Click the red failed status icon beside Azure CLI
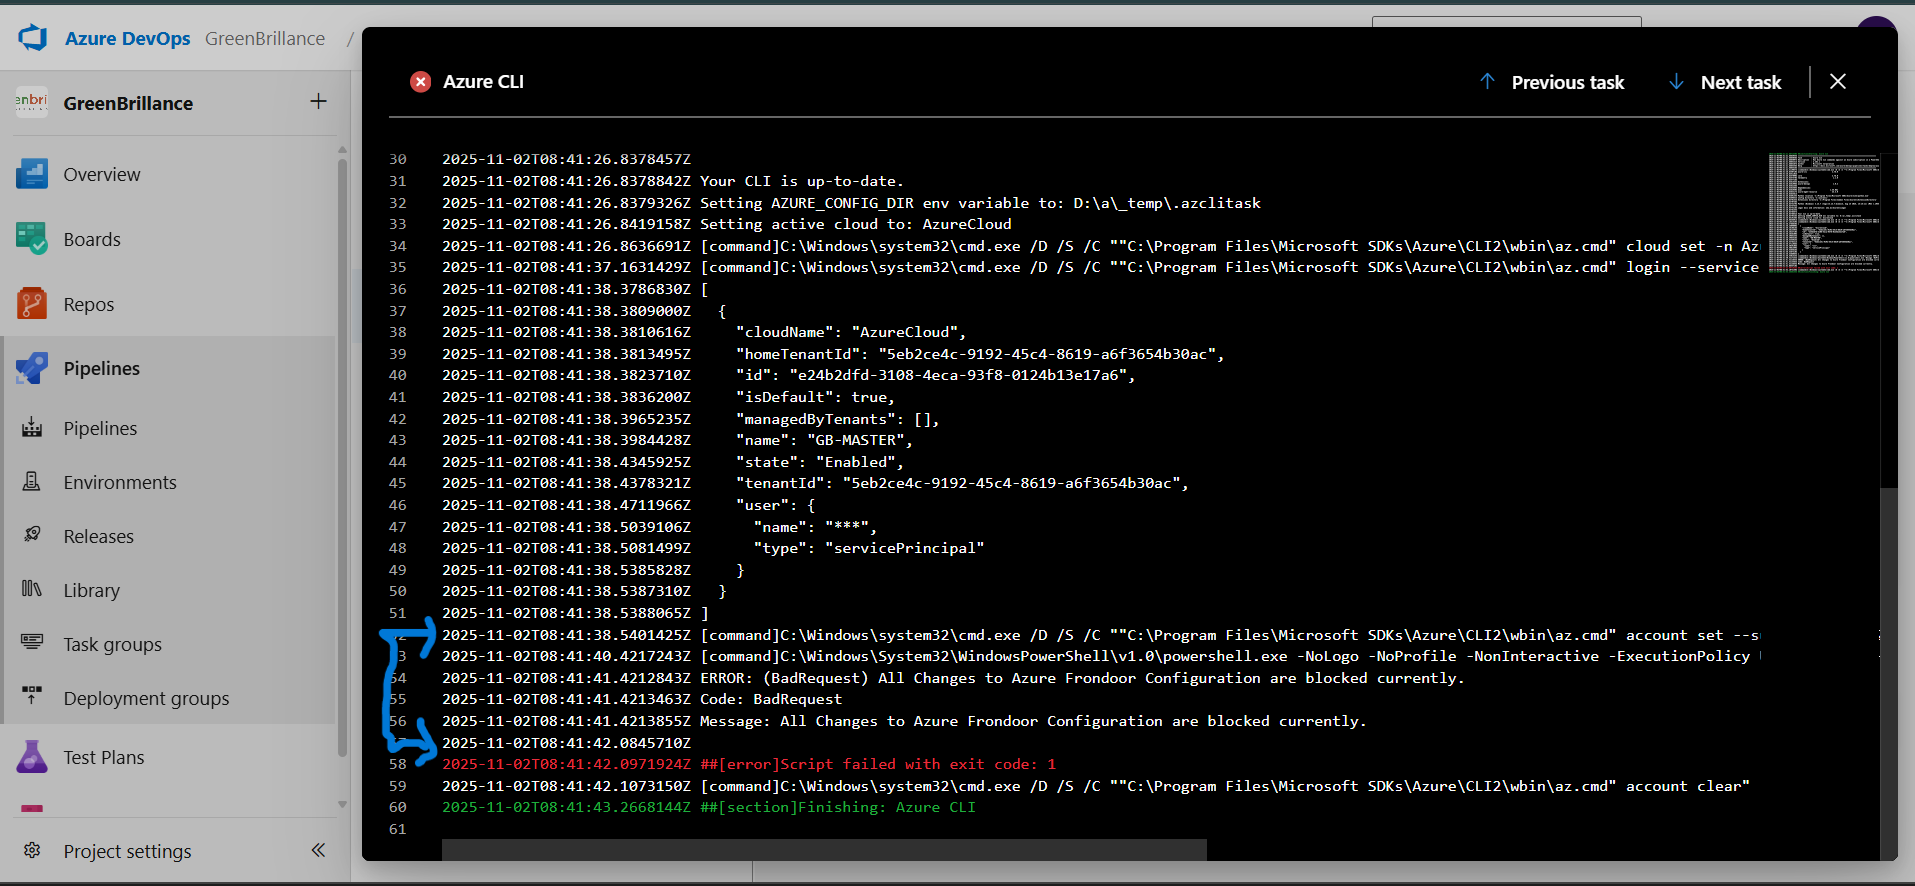The height and width of the screenshot is (886, 1915). point(421,82)
